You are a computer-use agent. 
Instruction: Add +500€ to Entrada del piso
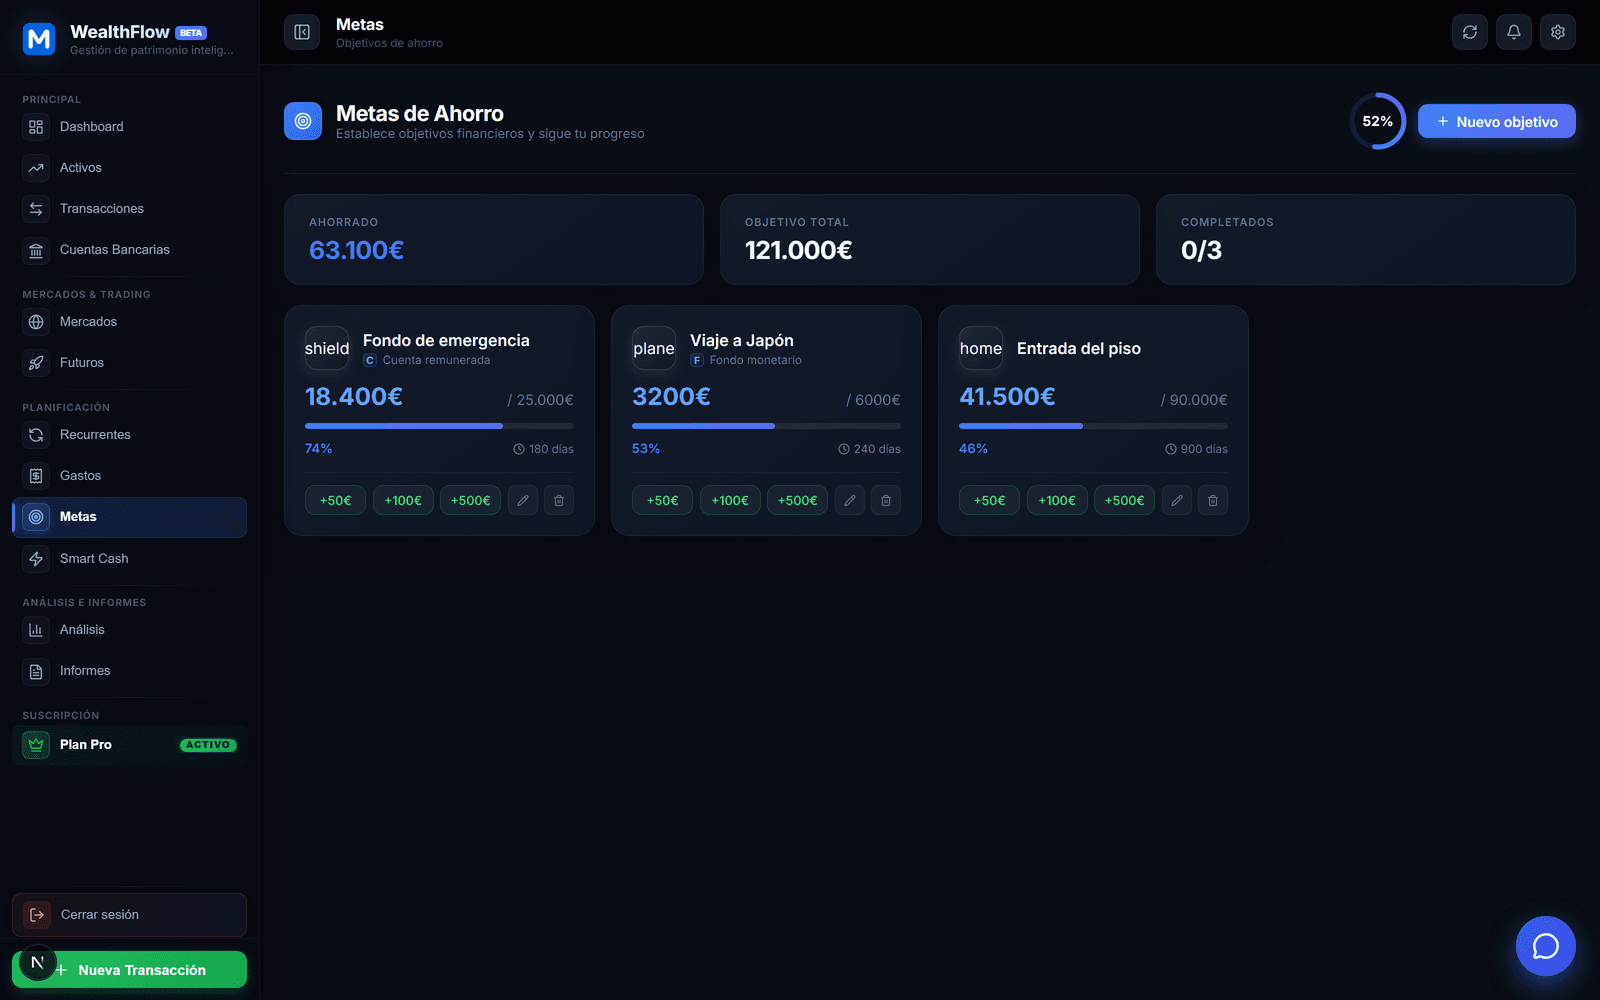[x=1124, y=500]
